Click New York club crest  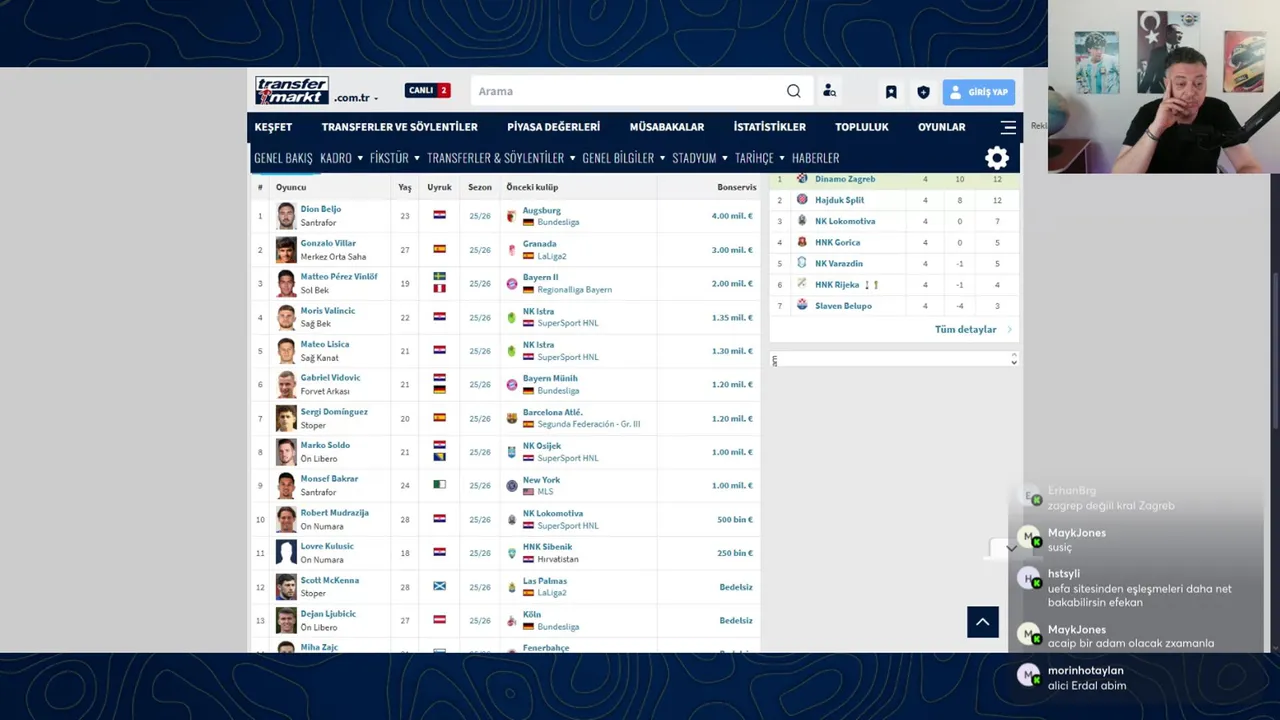[512, 486]
